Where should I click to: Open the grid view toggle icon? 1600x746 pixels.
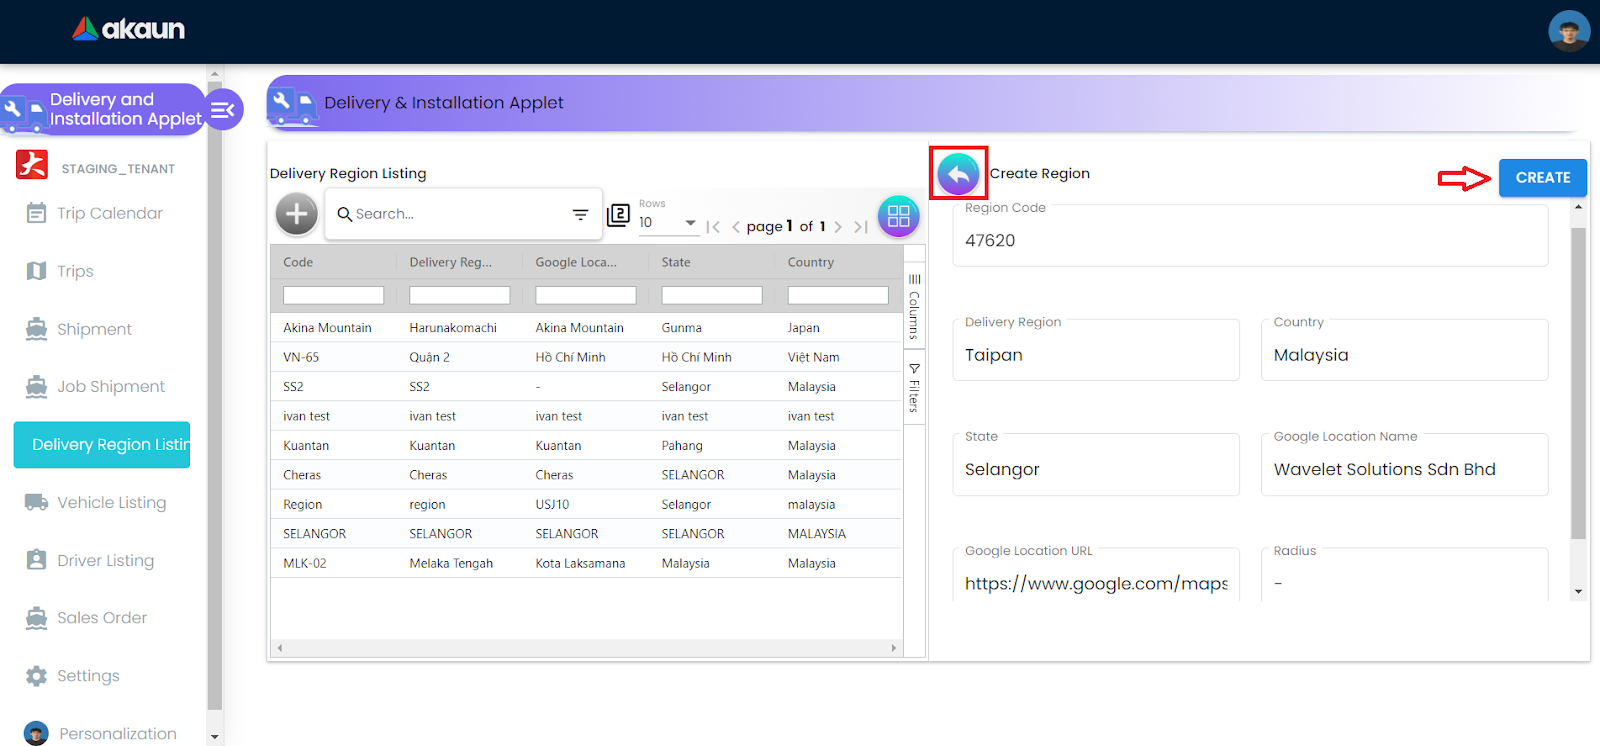coord(898,216)
